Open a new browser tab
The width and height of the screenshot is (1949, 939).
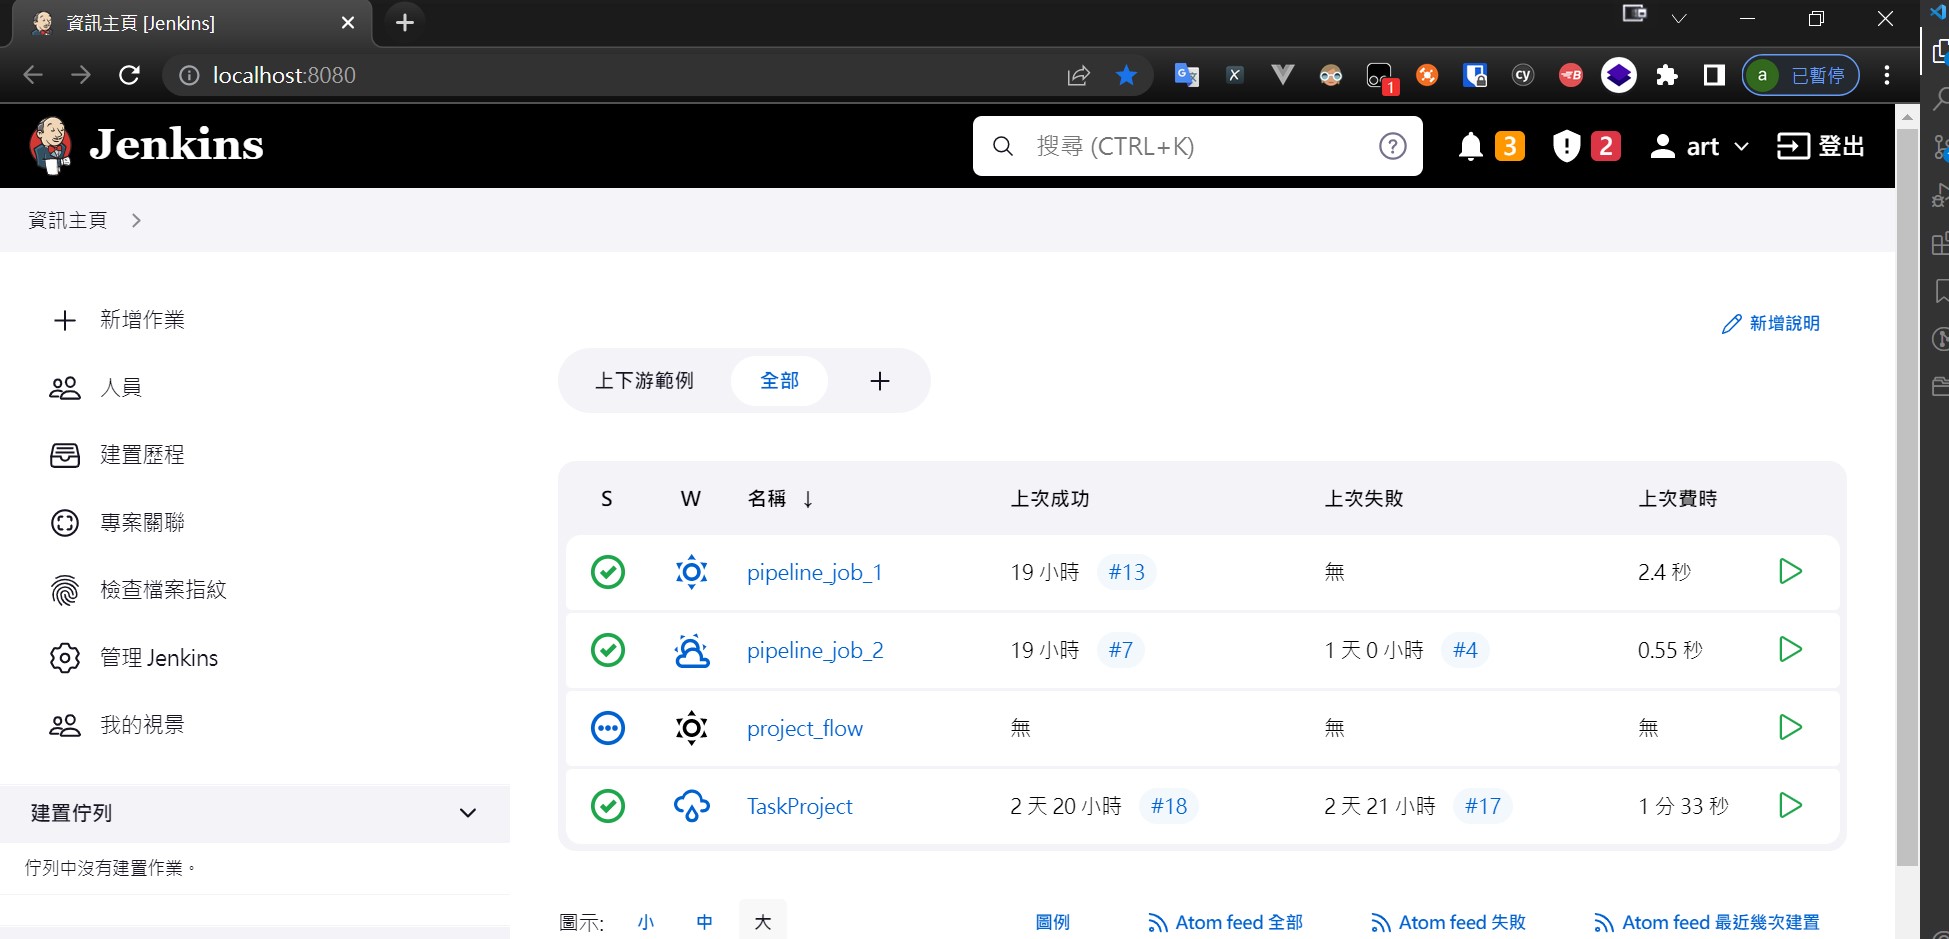click(x=405, y=22)
